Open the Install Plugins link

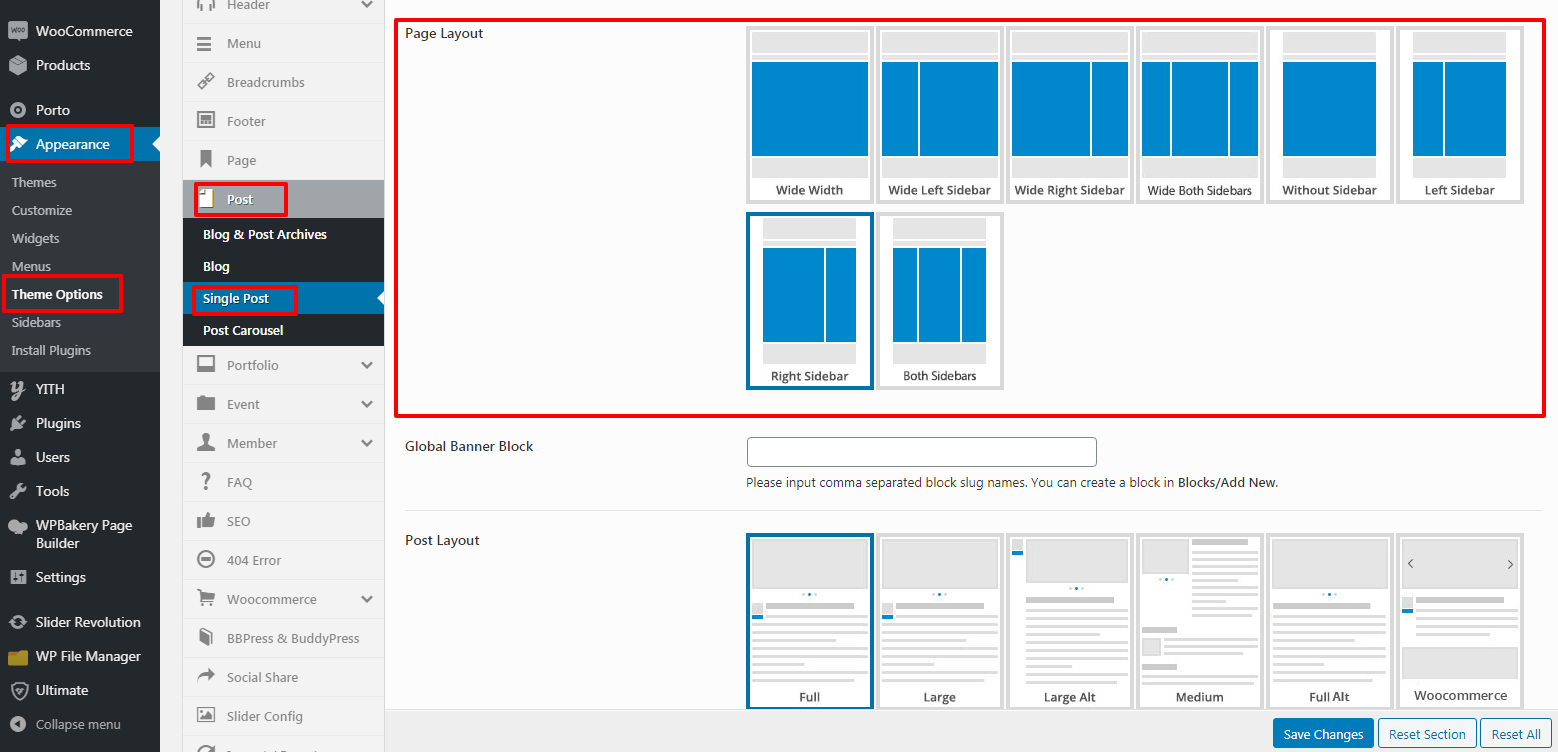point(51,350)
